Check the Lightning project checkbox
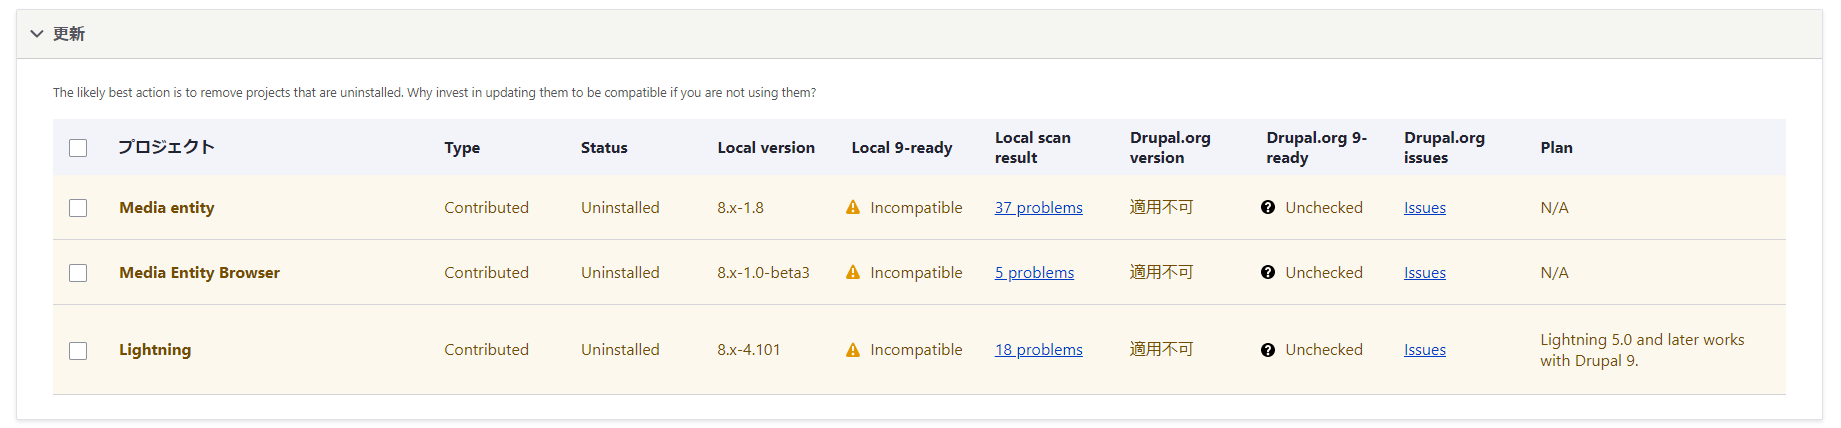 (78, 351)
